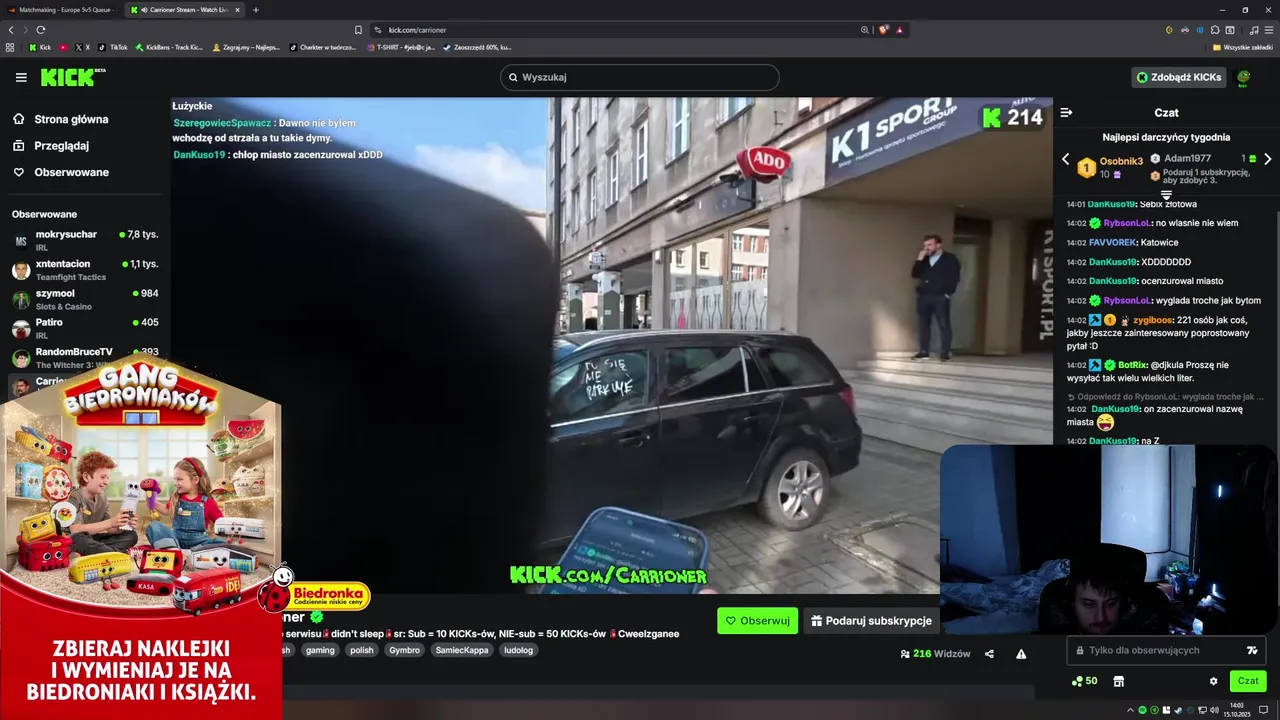Select the ludolog tag
This screenshot has width=1280, height=720.
click(518, 650)
